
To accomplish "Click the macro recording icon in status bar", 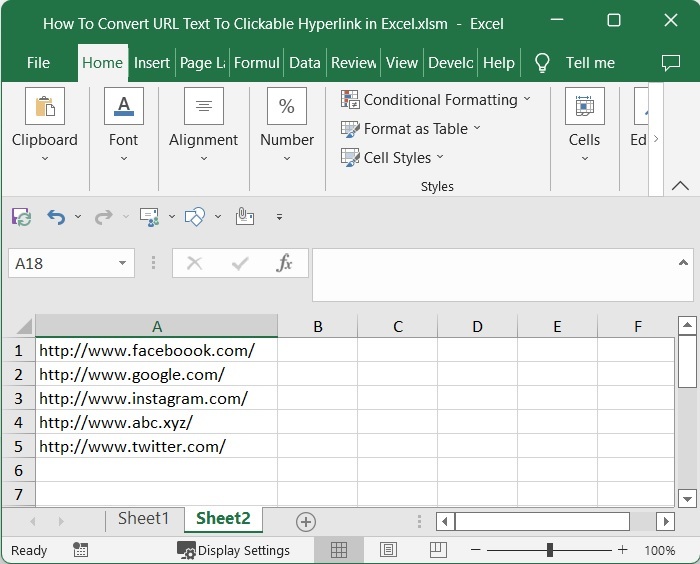I will point(81,550).
